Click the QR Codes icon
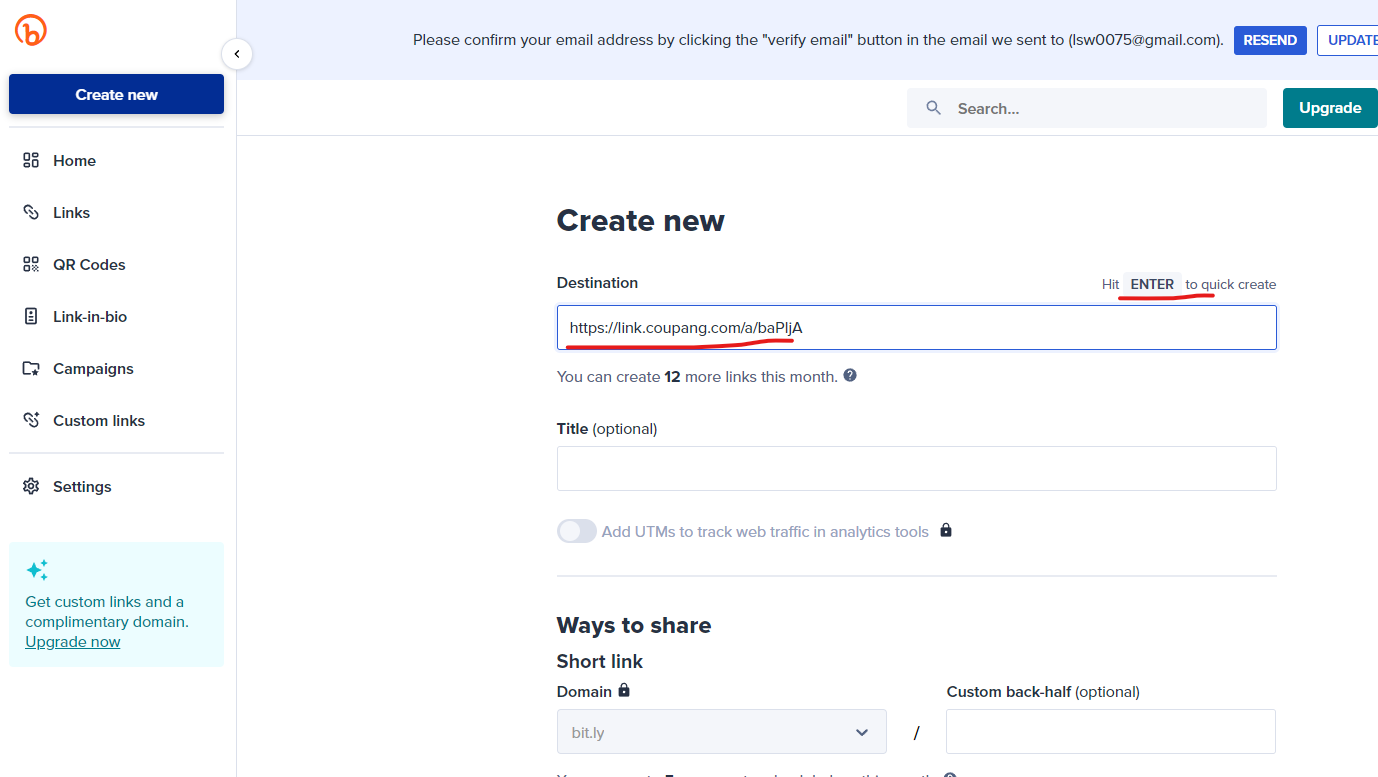The height and width of the screenshot is (777, 1378). click(31, 264)
